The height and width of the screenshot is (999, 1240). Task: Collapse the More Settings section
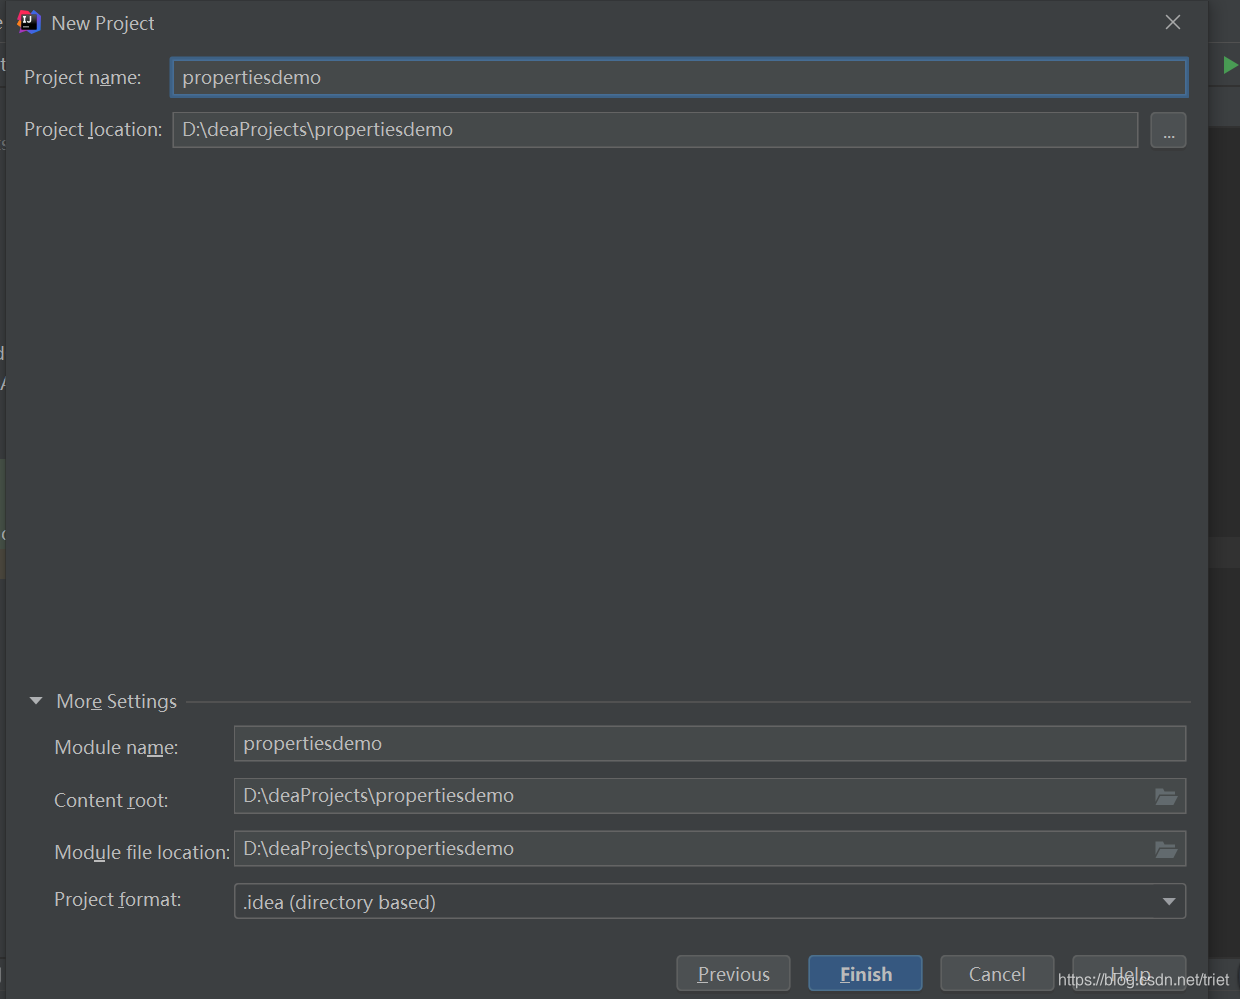coord(36,701)
